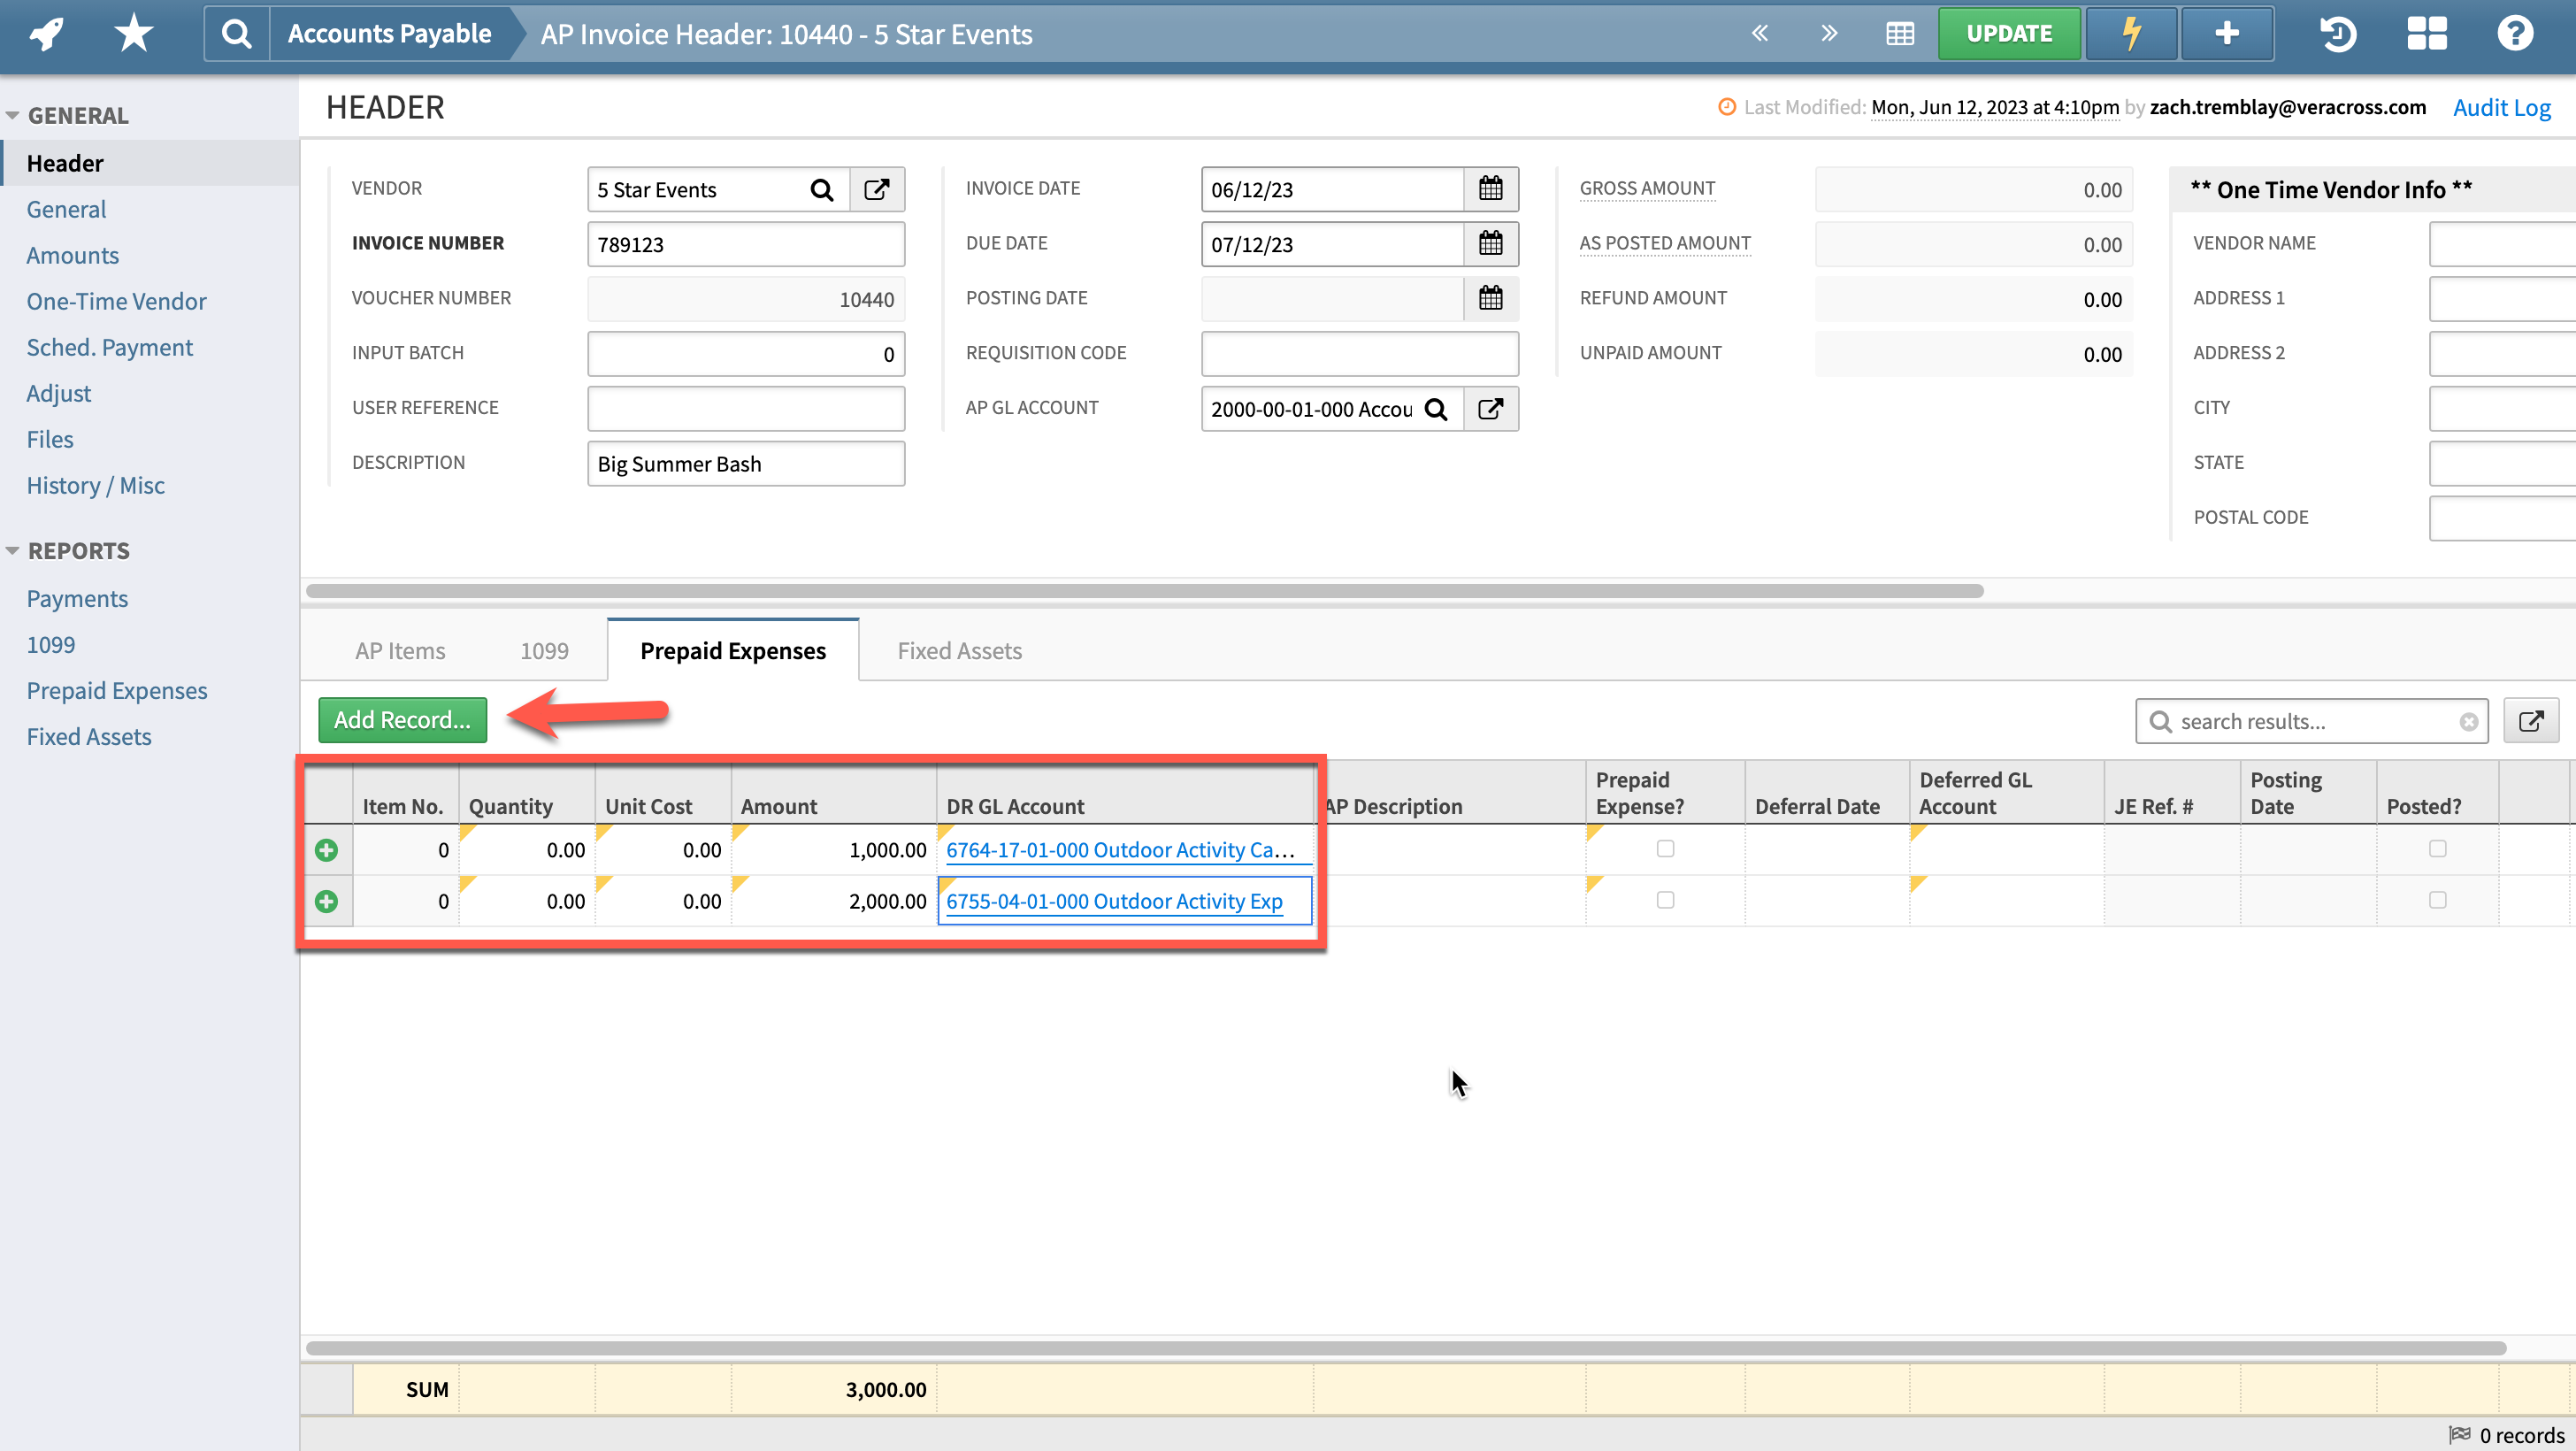The width and height of the screenshot is (2576, 1451).
Task: Open due date calendar dropdown
Action: click(x=1490, y=244)
